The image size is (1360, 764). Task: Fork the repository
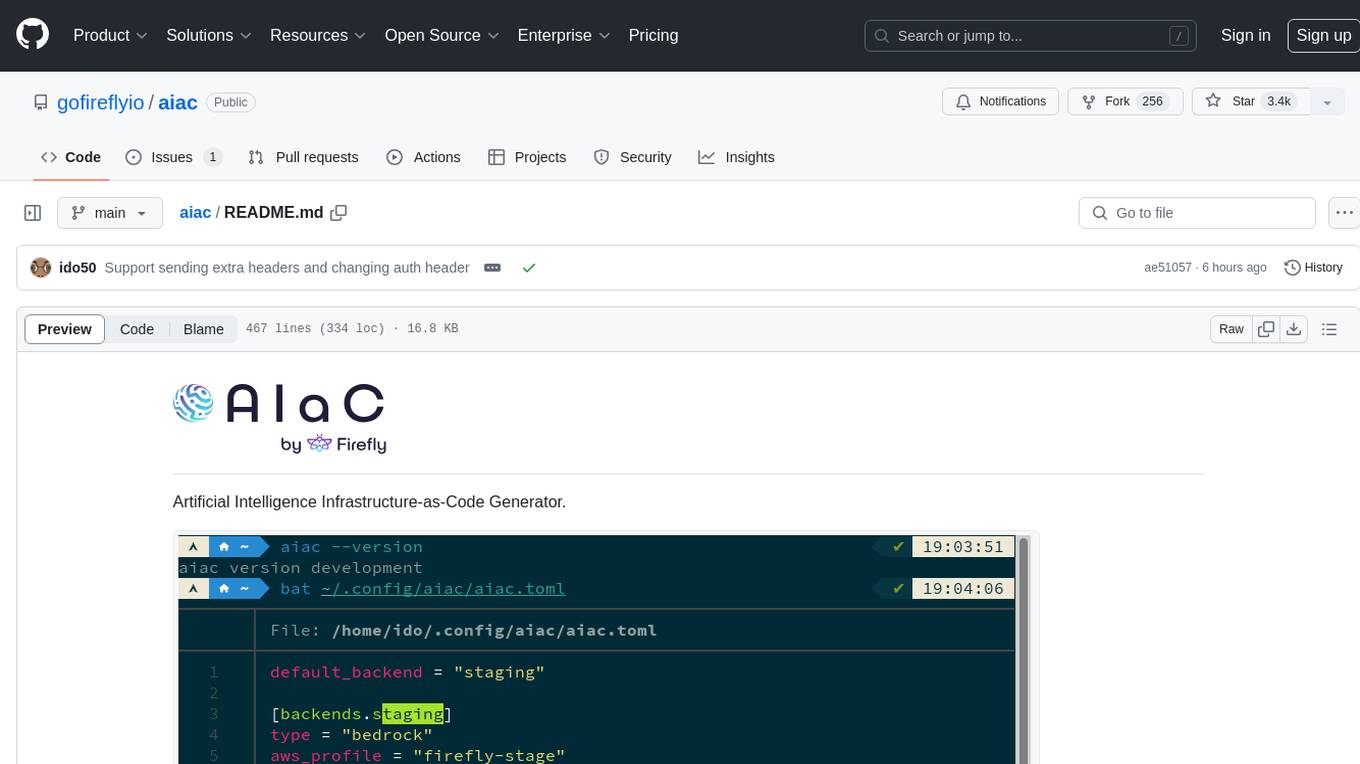click(1126, 101)
